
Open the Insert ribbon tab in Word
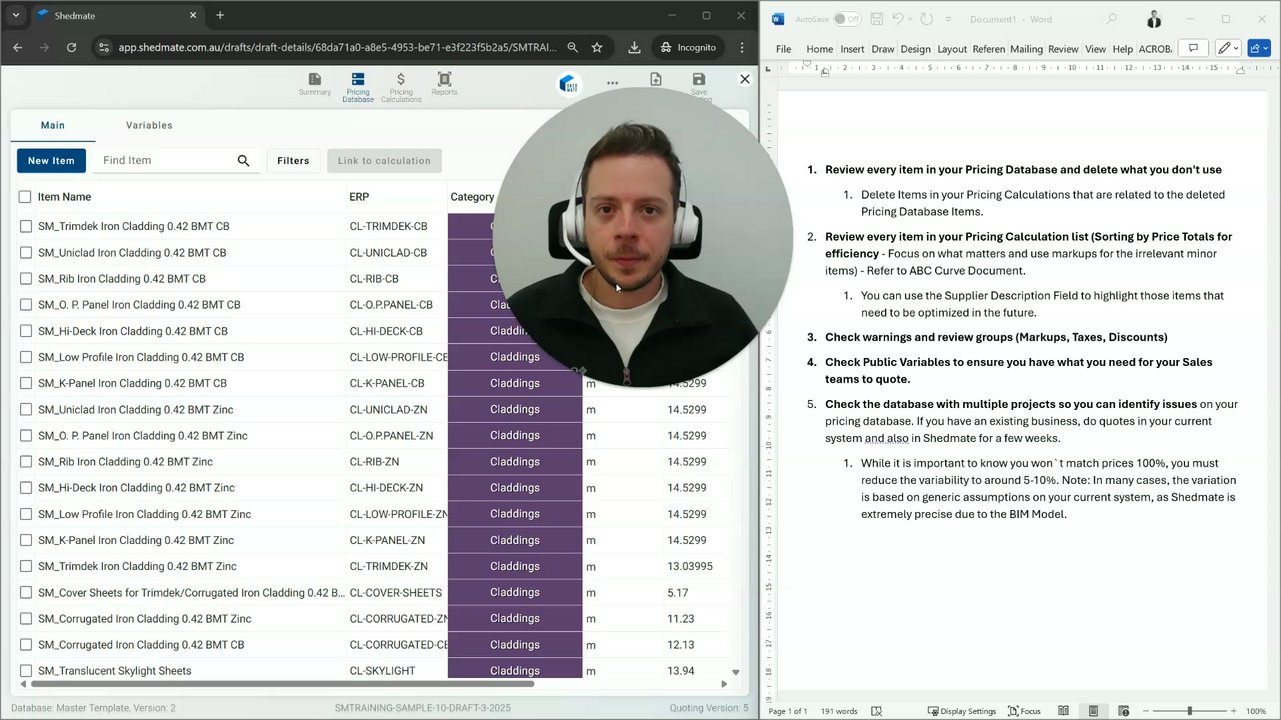click(852, 49)
